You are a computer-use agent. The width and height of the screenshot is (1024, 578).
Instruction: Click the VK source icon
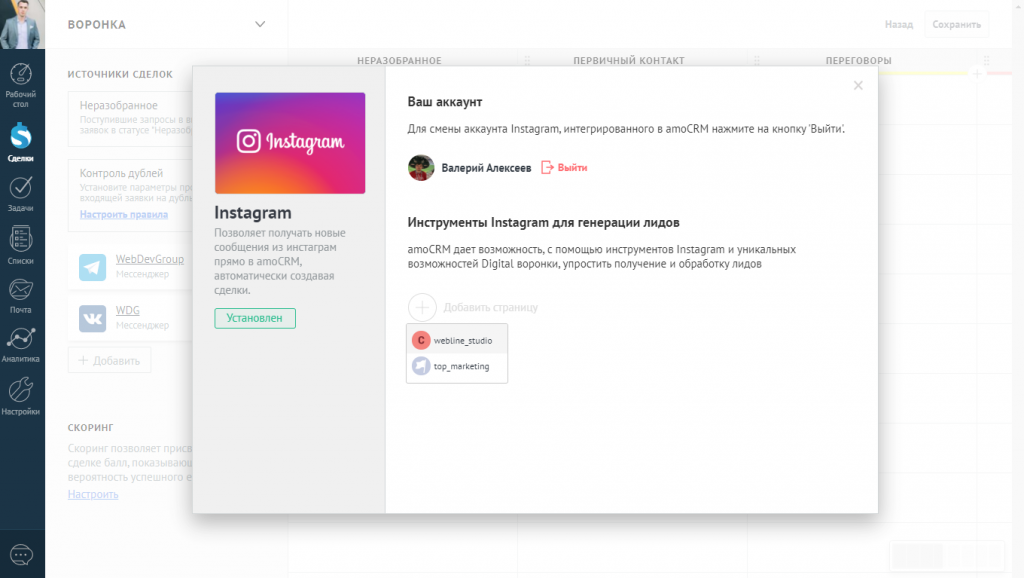click(x=93, y=319)
